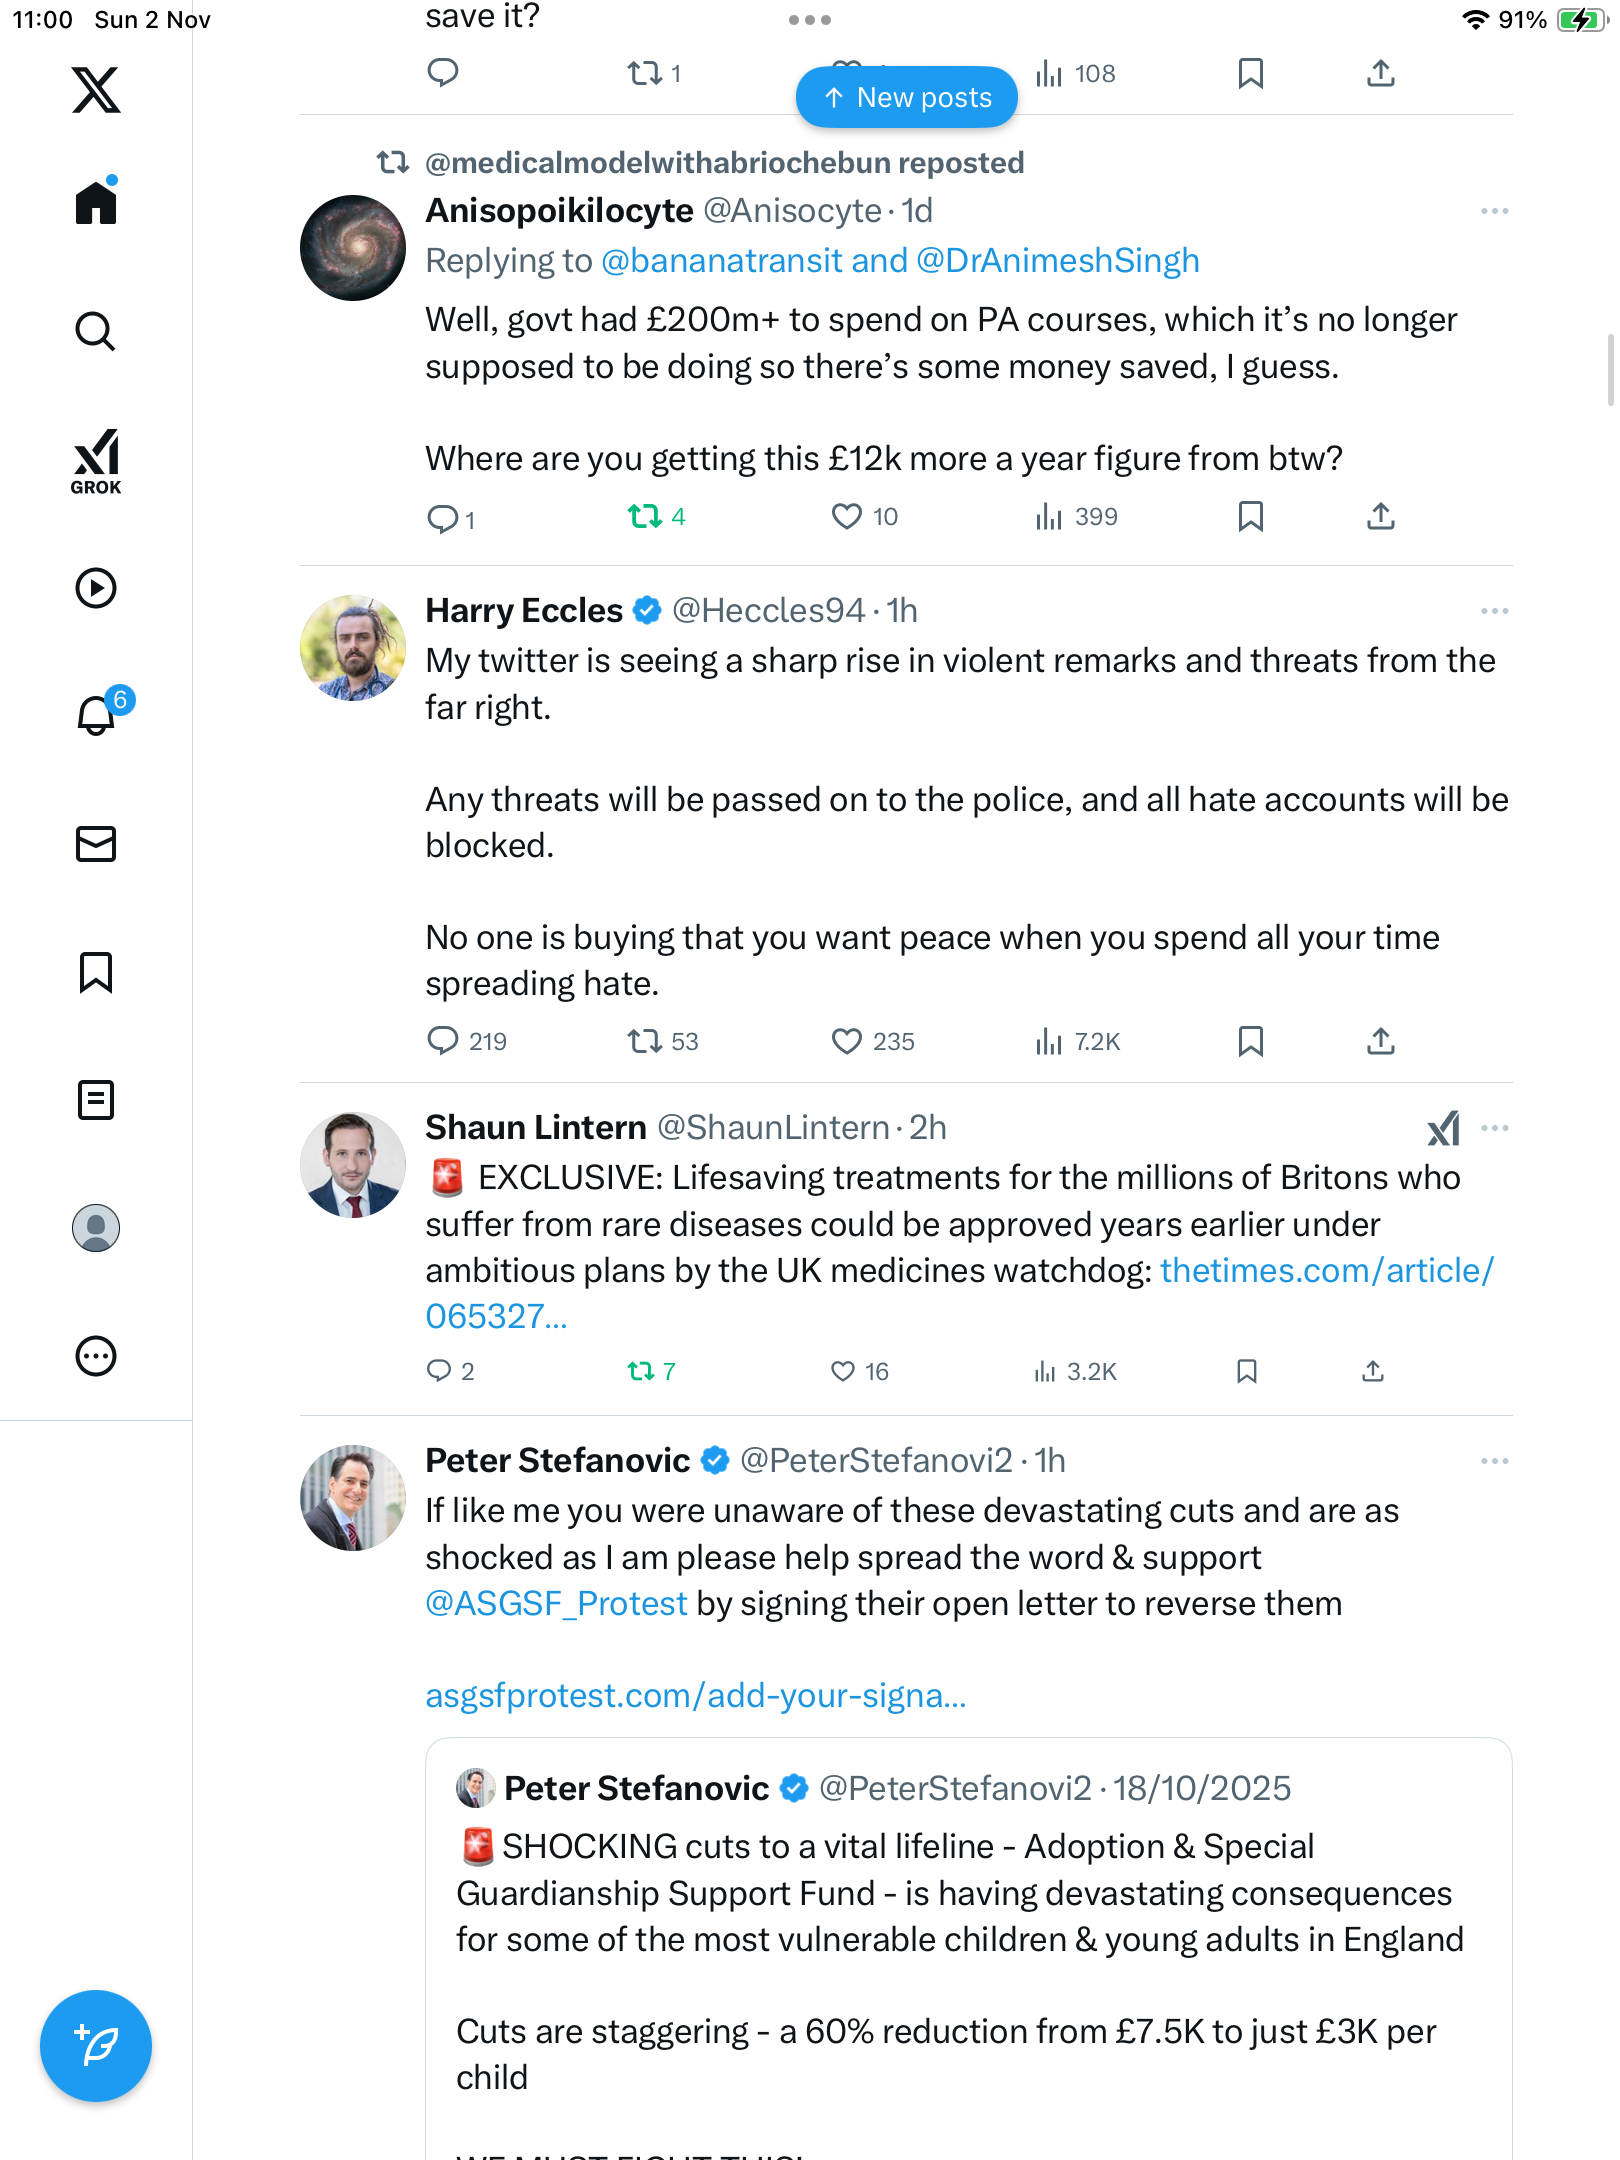This screenshot has width=1620, height=2160.
Task: Open more options on Harry Eccles' post
Action: (x=1494, y=611)
